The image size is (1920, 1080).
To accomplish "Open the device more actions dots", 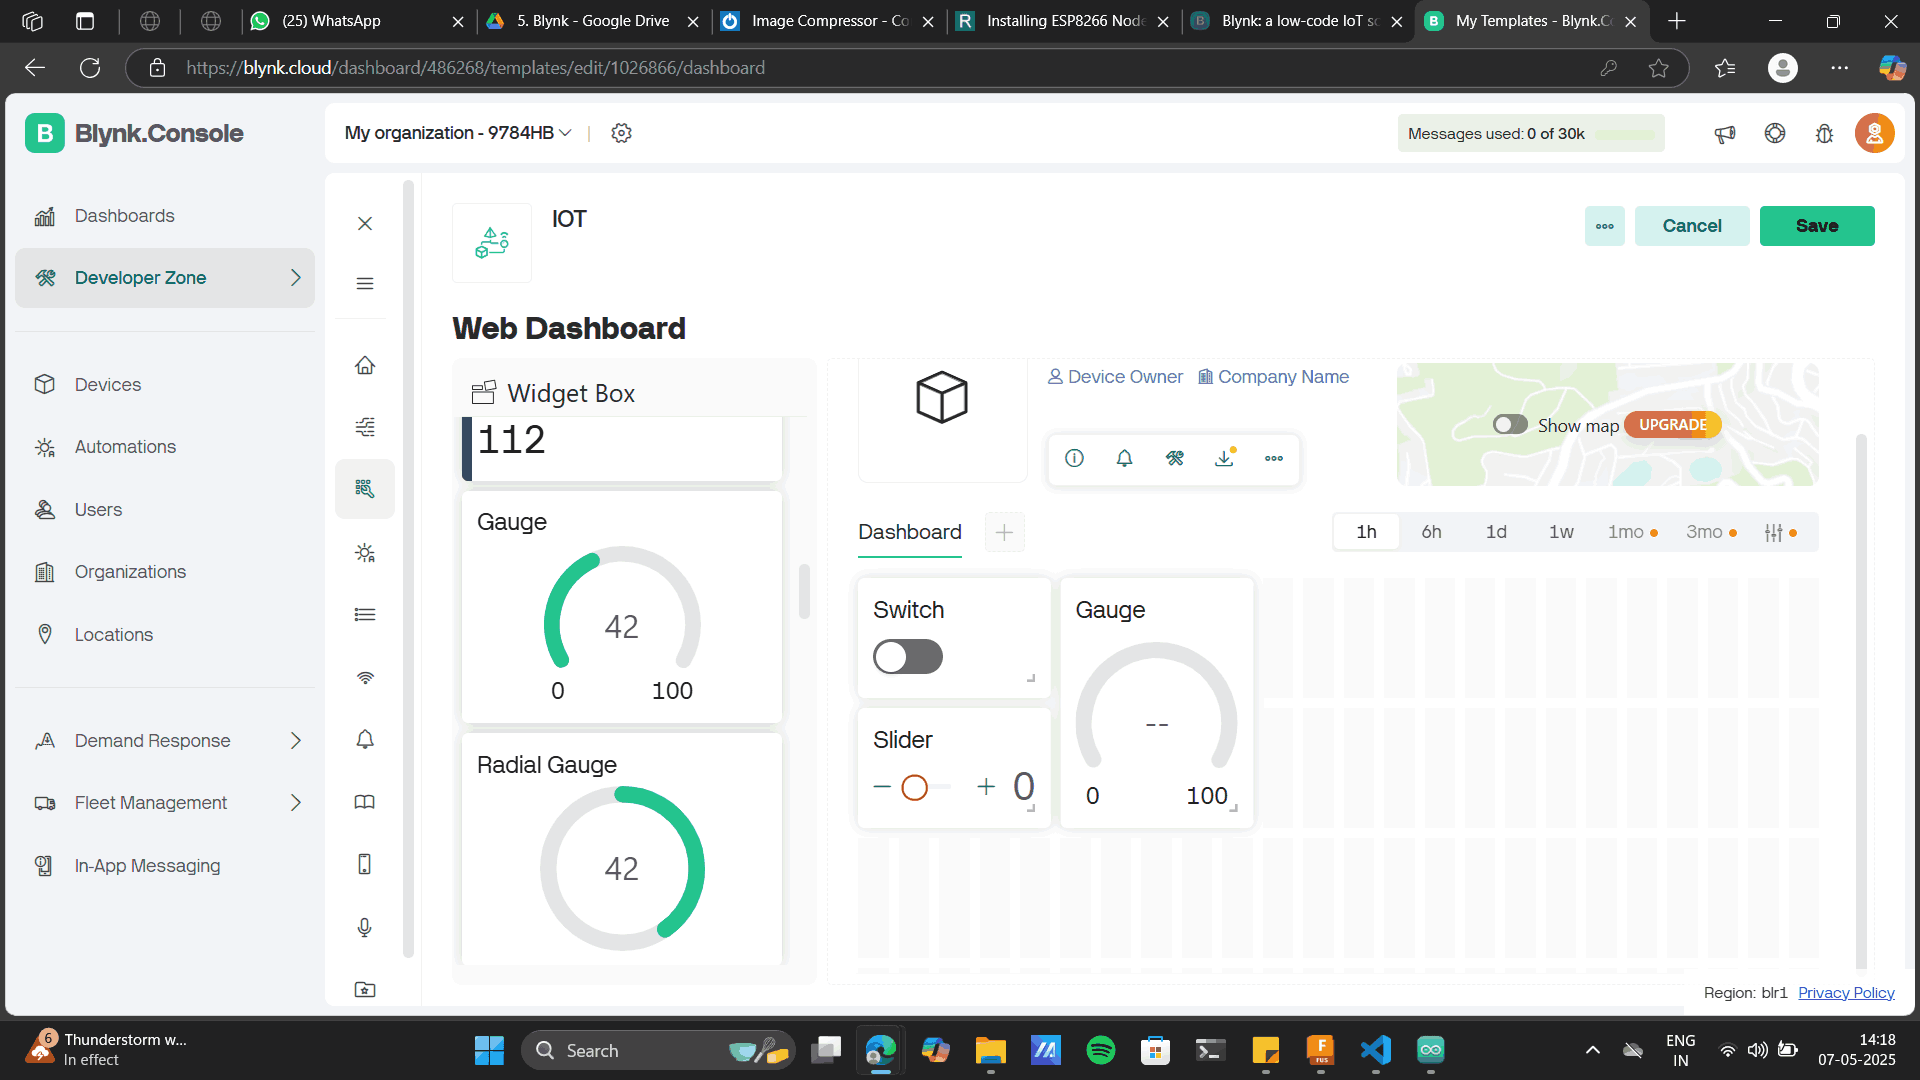I will tap(1274, 458).
